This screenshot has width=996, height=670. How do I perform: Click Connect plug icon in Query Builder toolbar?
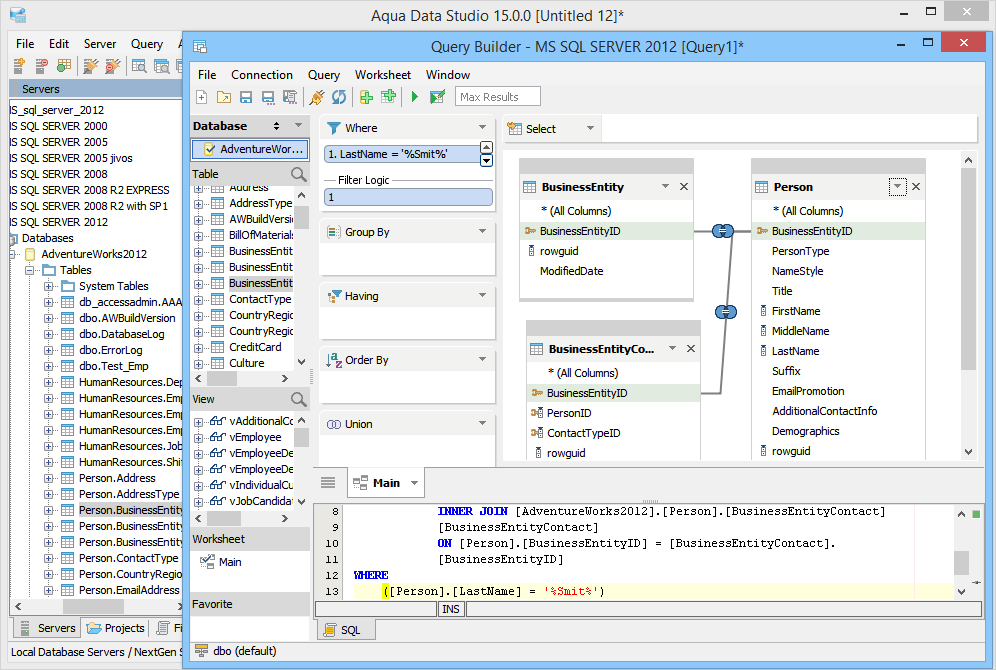317,97
